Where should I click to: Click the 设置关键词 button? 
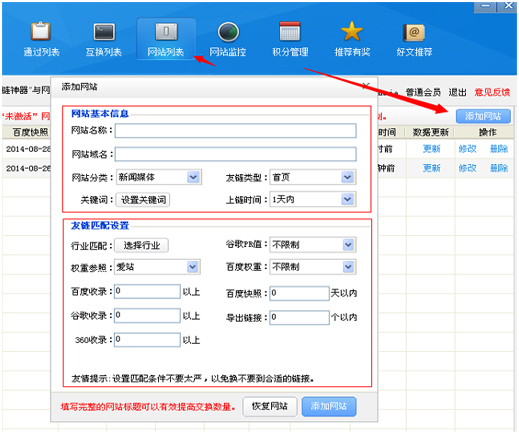(x=143, y=200)
